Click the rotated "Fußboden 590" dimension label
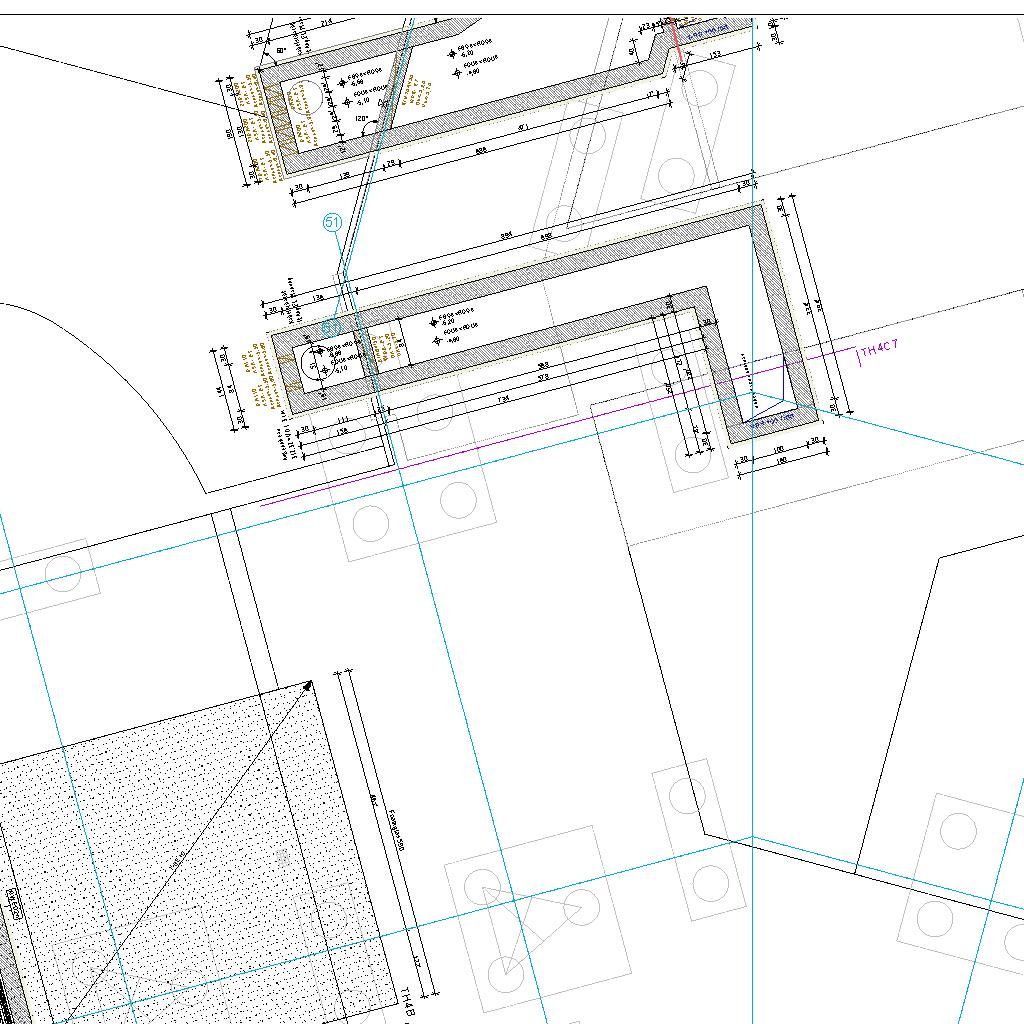The image size is (1024, 1024). (396, 830)
